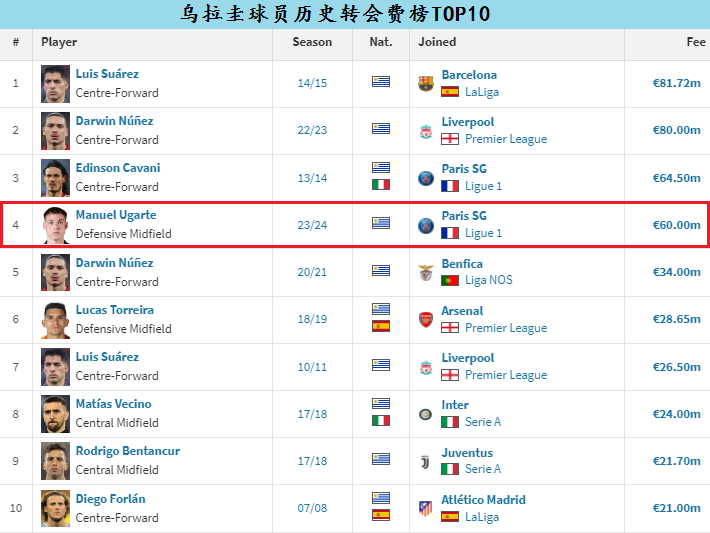Click the Inter club crest icon
710x533 pixels.
pyautogui.click(x=426, y=414)
